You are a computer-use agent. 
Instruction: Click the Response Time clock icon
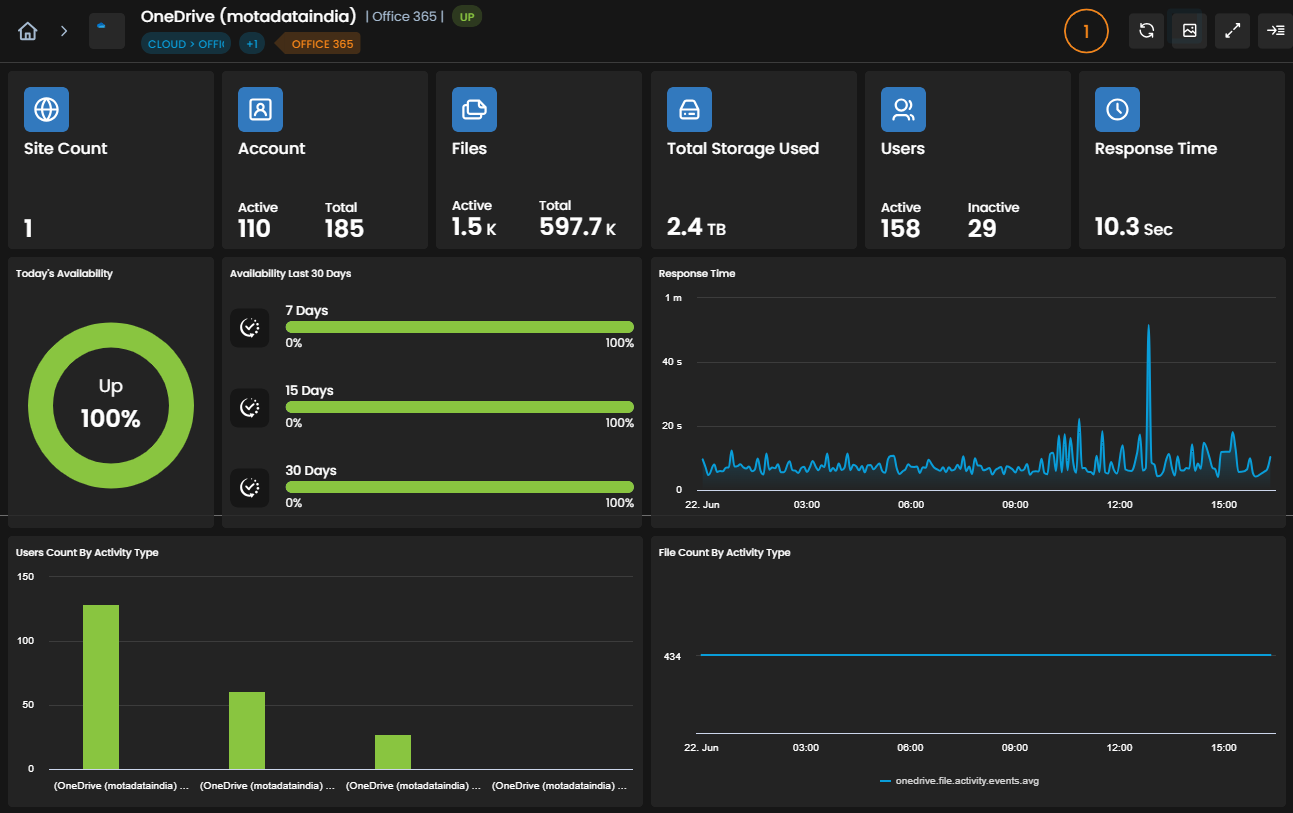pos(1117,110)
